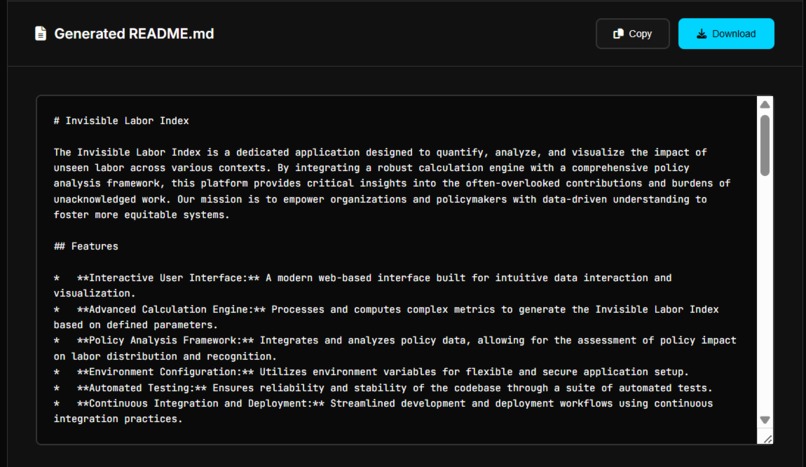806x467 pixels.
Task: Click the 'Environment Configuration' bullet text
Action: tap(166, 371)
